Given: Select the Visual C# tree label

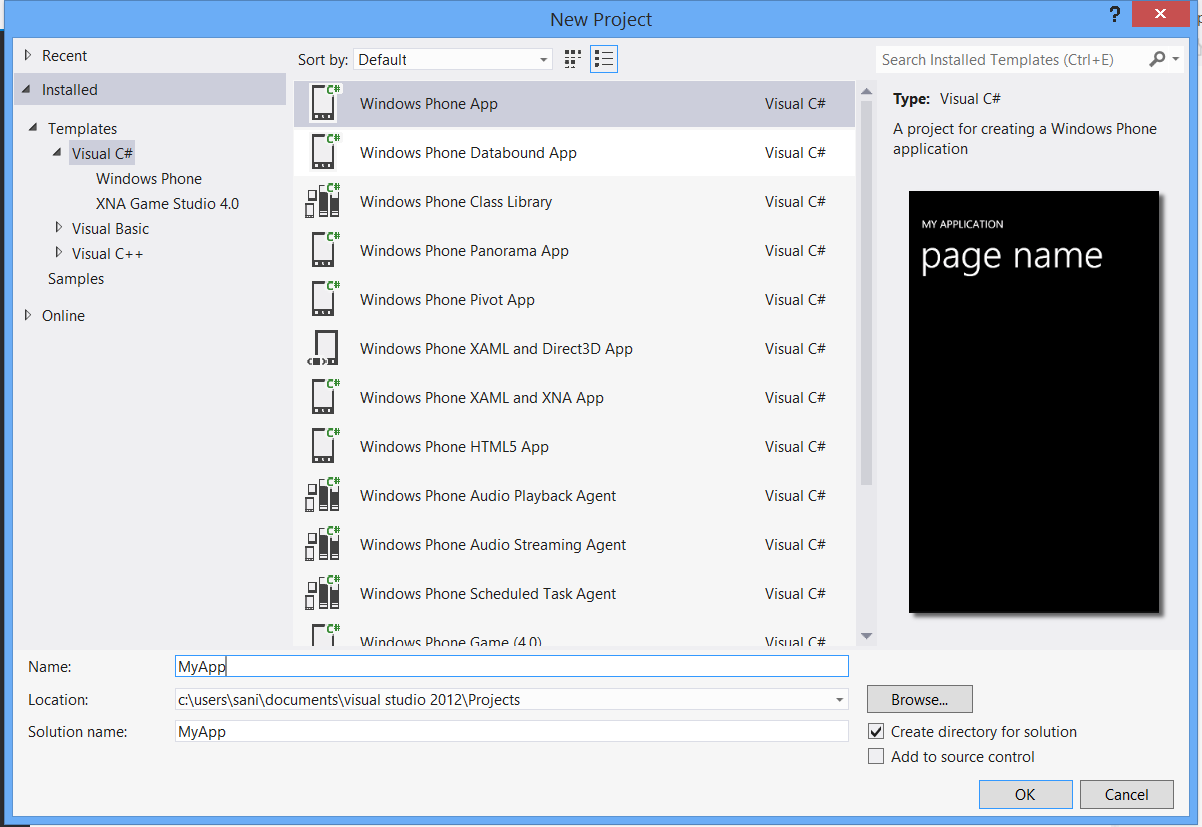Looking at the screenshot, I should tap(102, 153).
